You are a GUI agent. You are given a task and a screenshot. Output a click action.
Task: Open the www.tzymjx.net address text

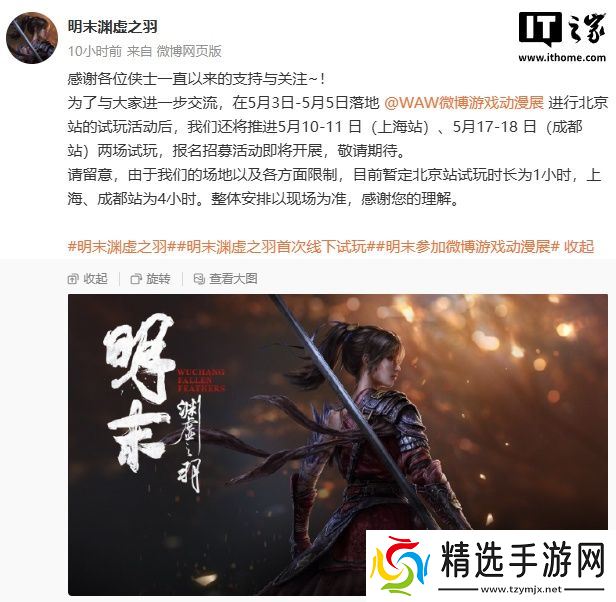[521, 589]
